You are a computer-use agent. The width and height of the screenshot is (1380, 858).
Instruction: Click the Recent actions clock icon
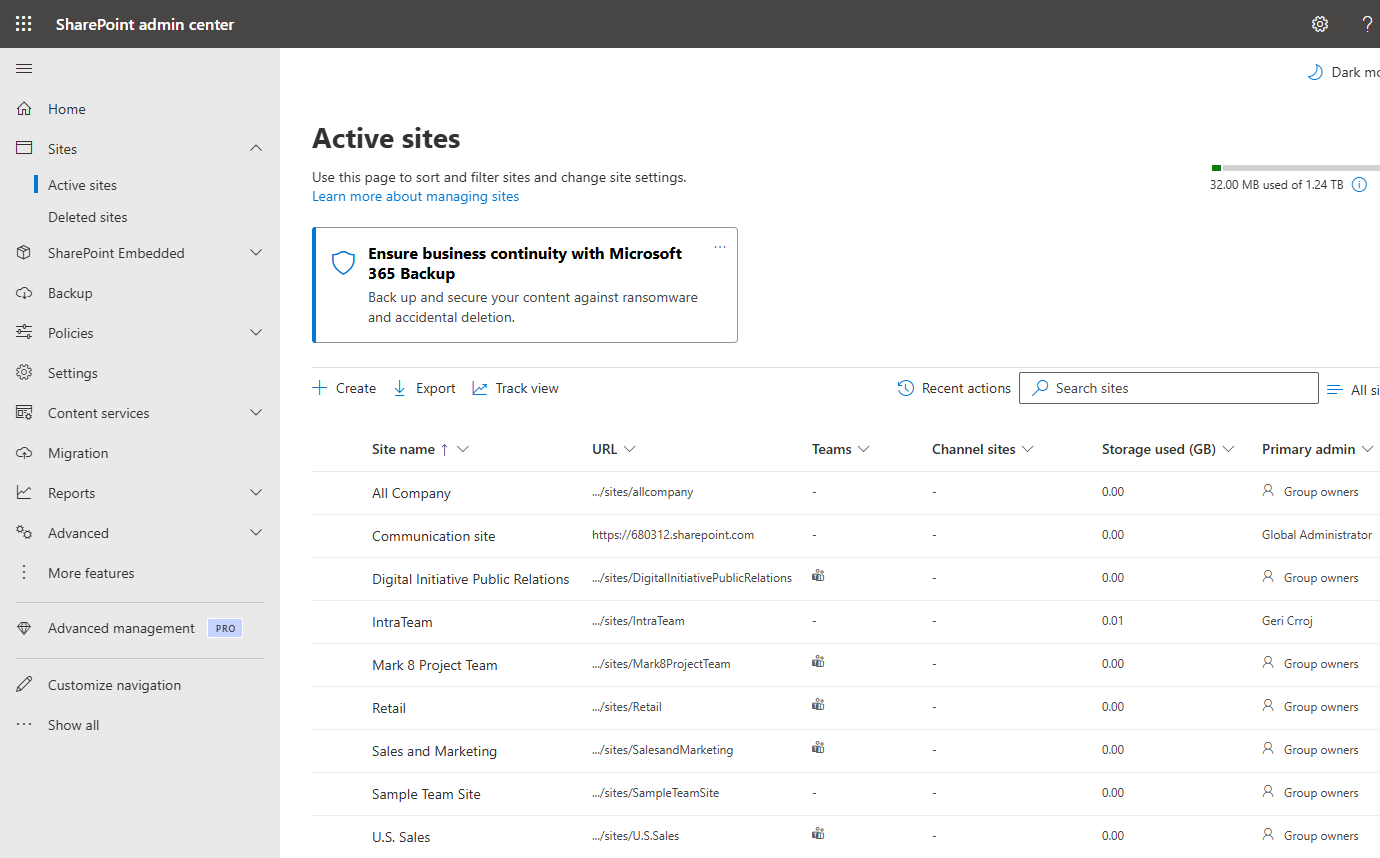pos(906,388)
